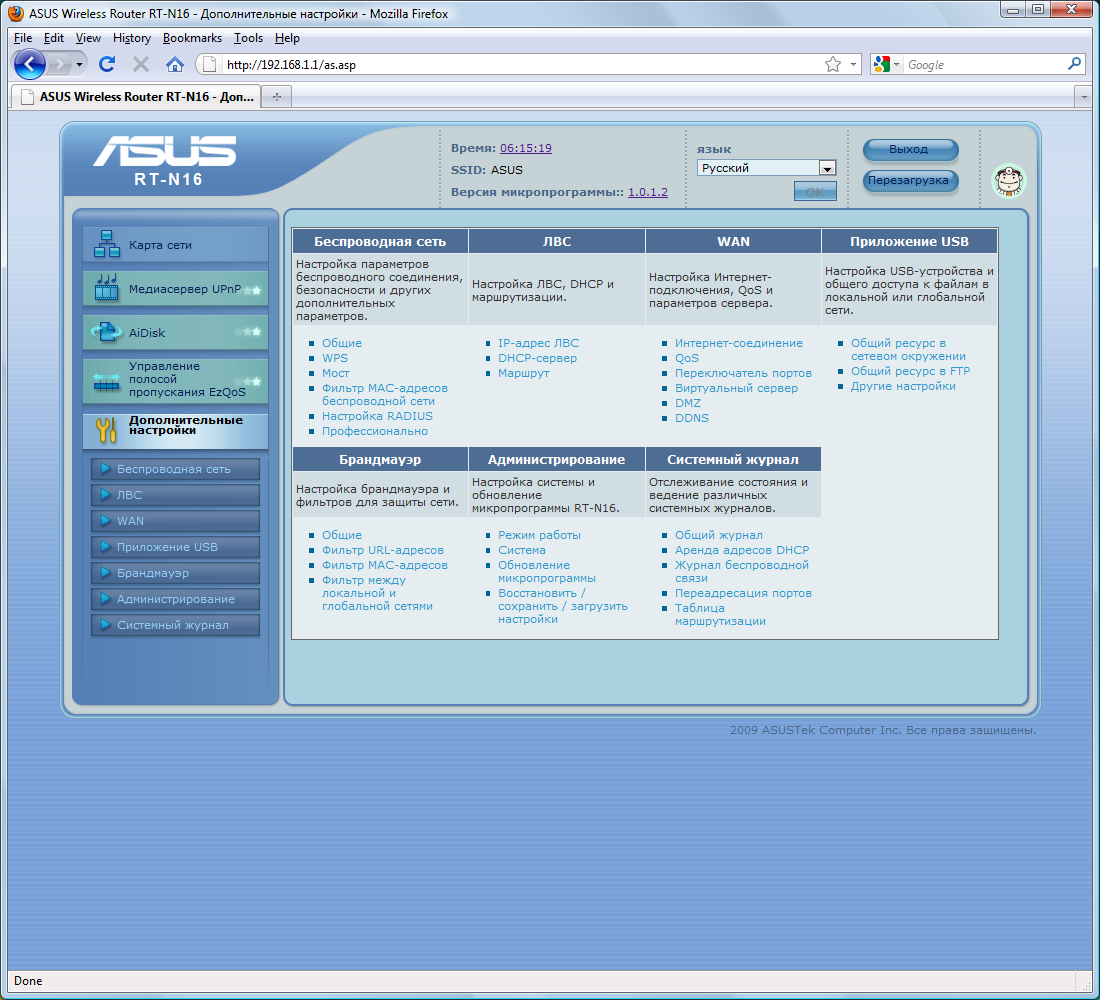Click the Дополнительные настройки tools icon
The width and height of the screenshot is (1100, 1000).
pyautogui.click(x=106, y=429)
